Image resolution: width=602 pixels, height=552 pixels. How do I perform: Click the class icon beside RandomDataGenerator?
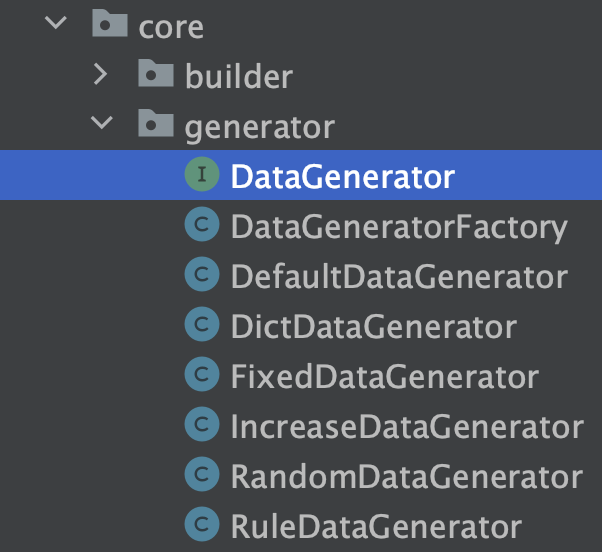click(202, 476)
